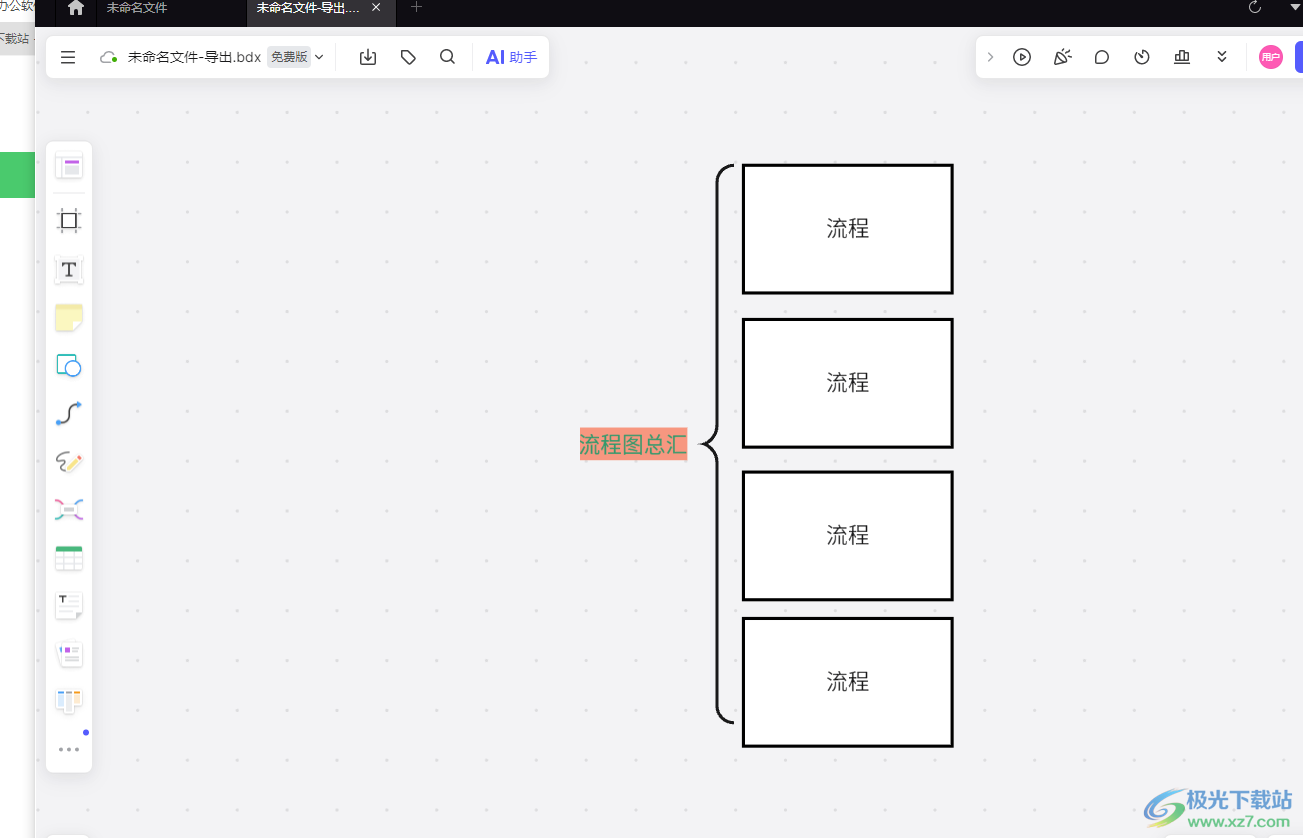1303x838 pixels.
Task: Select the Mind map tool
Action: coord(69,510)
